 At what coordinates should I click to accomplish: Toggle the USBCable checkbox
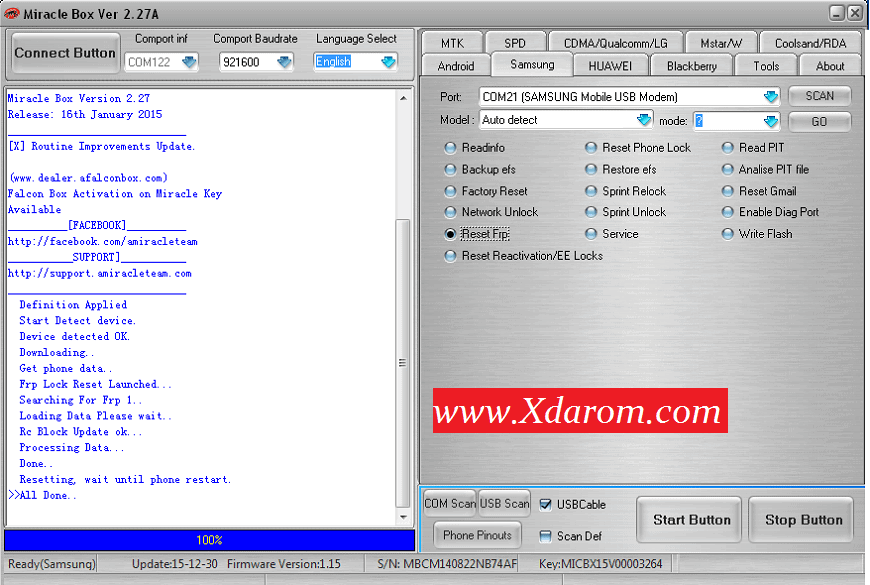[545, 505]
